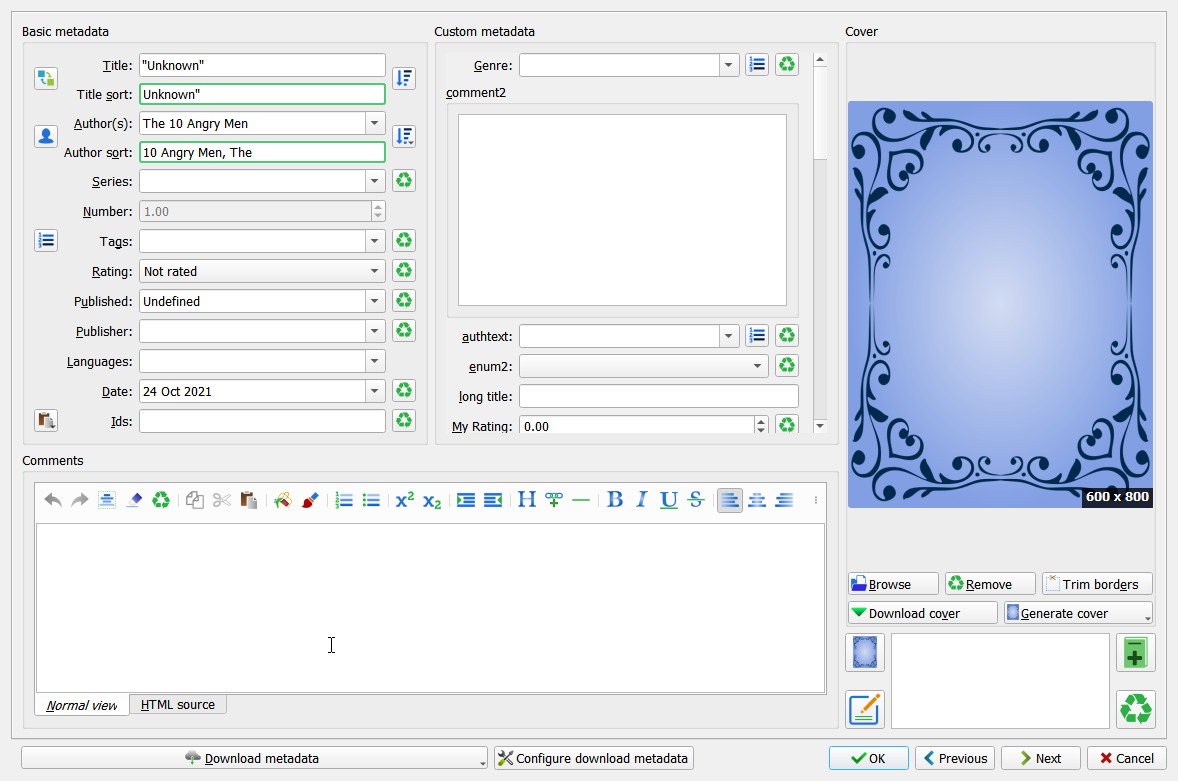The image size is (1178, 781).
Task: Insert a link in comments toolbar
Action: [554, 500]
